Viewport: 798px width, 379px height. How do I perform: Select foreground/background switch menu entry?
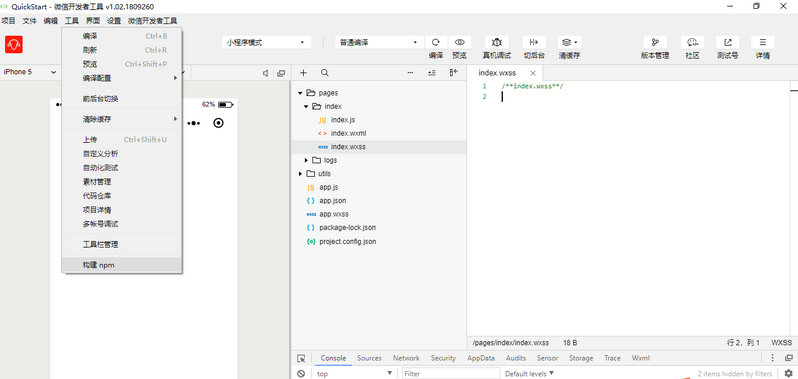pyautogui.click(x=122, y=99)
